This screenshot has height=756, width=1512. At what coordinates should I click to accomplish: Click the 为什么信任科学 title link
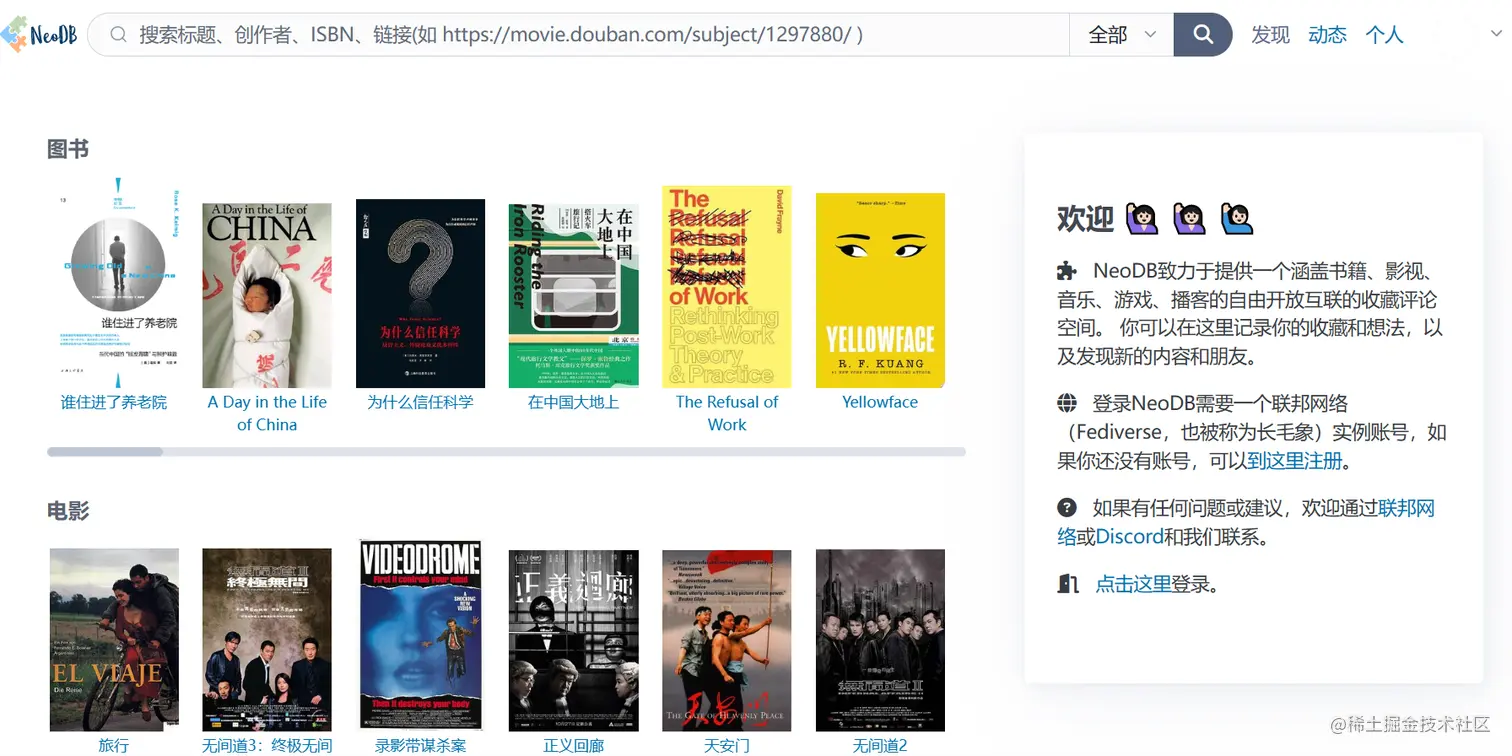pyautogui.click(x=420, y=402)
